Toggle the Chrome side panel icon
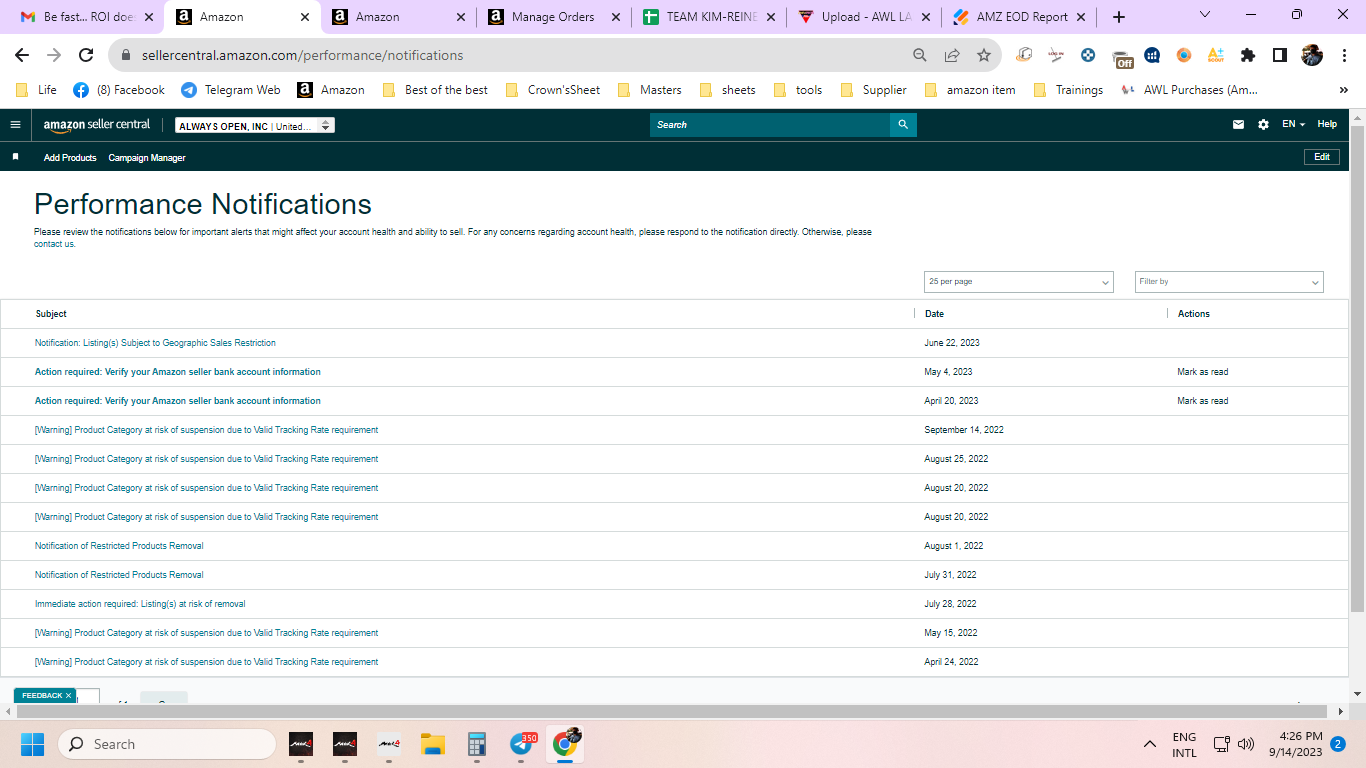This screenshot has width=1366, height=768. [1279, 55]
